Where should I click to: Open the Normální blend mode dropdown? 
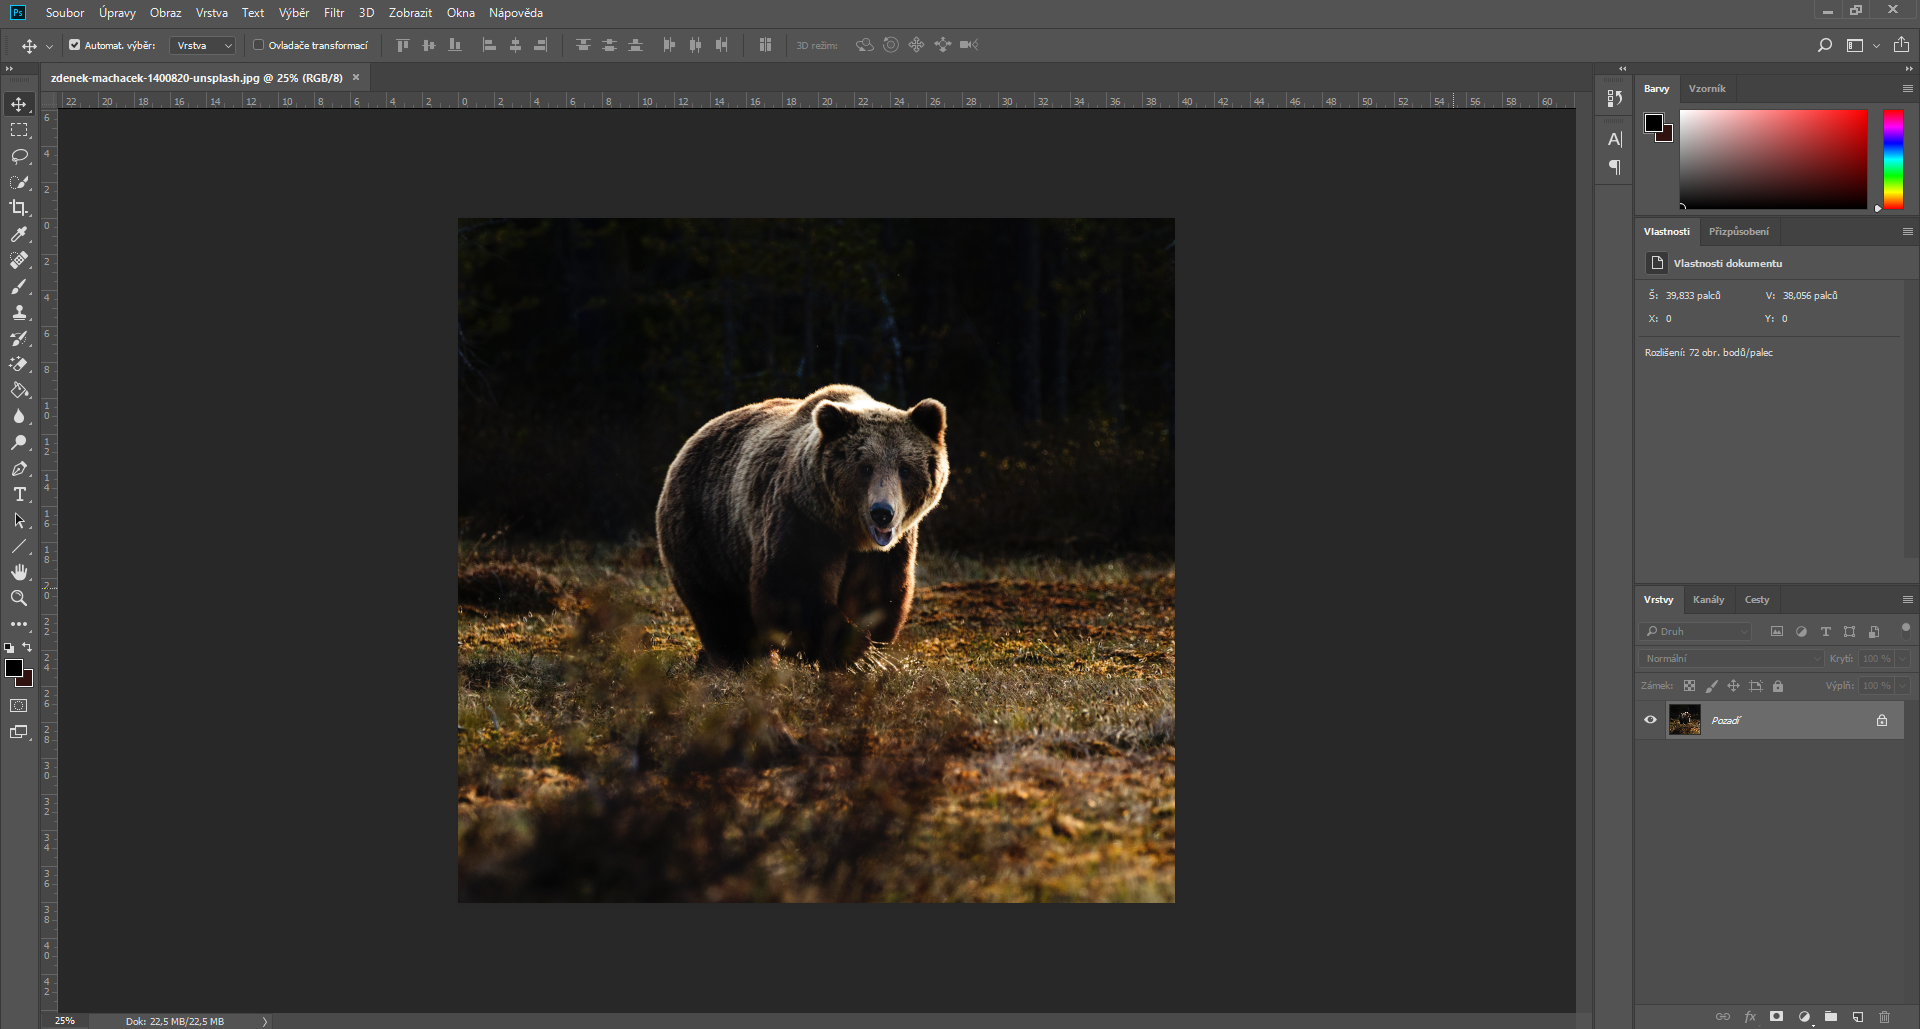coord(1730,658)
